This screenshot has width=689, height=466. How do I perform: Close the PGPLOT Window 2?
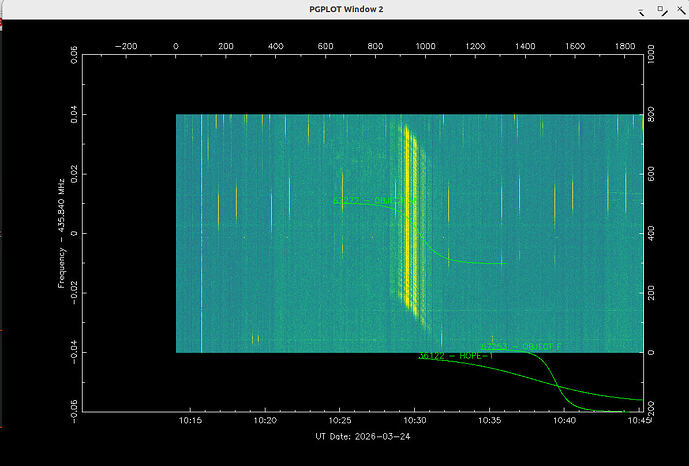pos(679,9)
